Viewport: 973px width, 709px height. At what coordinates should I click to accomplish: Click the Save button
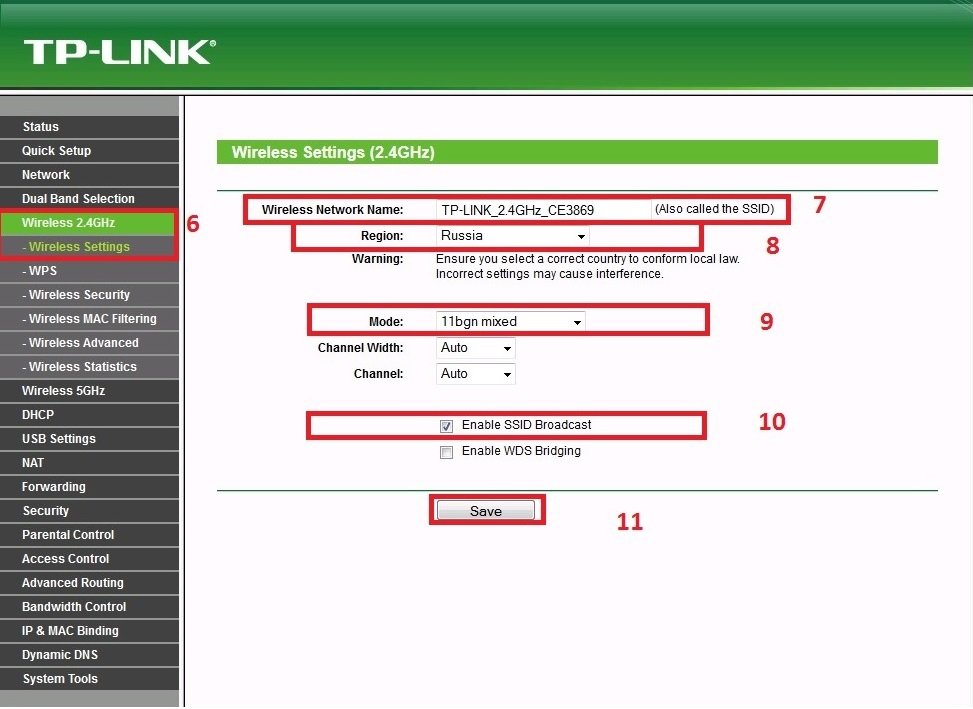pos(486,511)
